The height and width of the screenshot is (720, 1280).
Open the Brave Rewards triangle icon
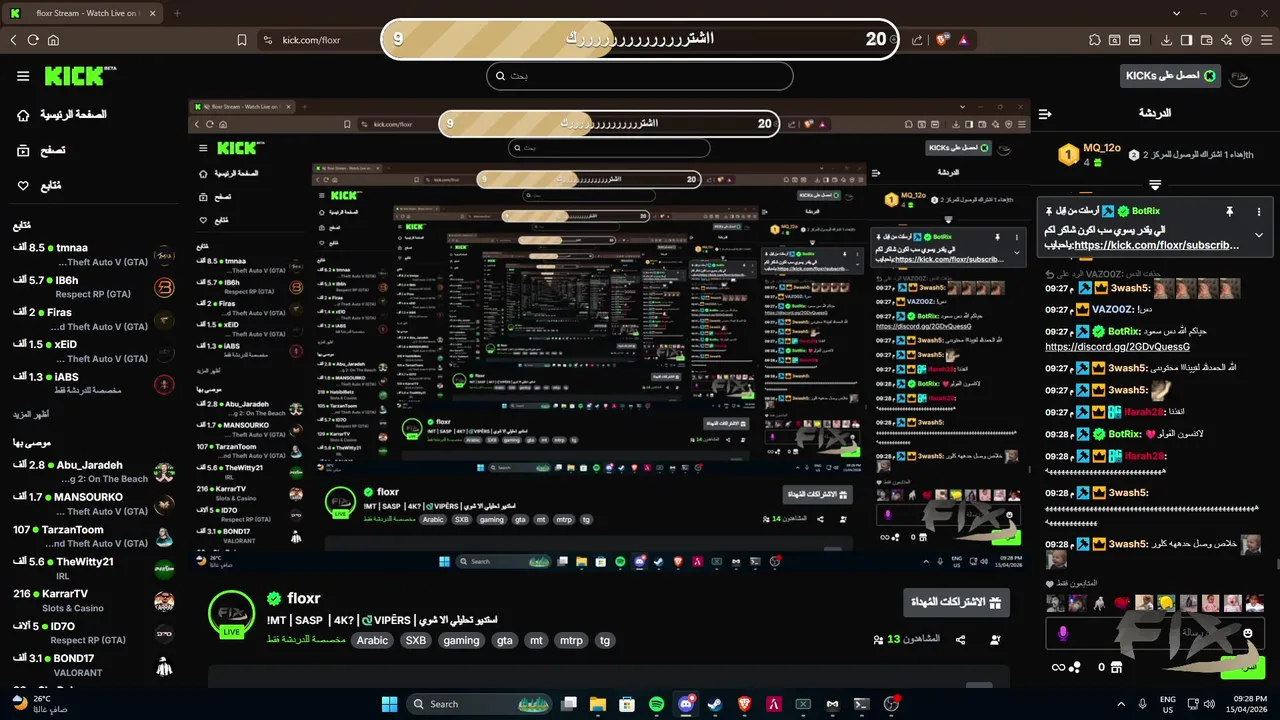pos(963,40)
